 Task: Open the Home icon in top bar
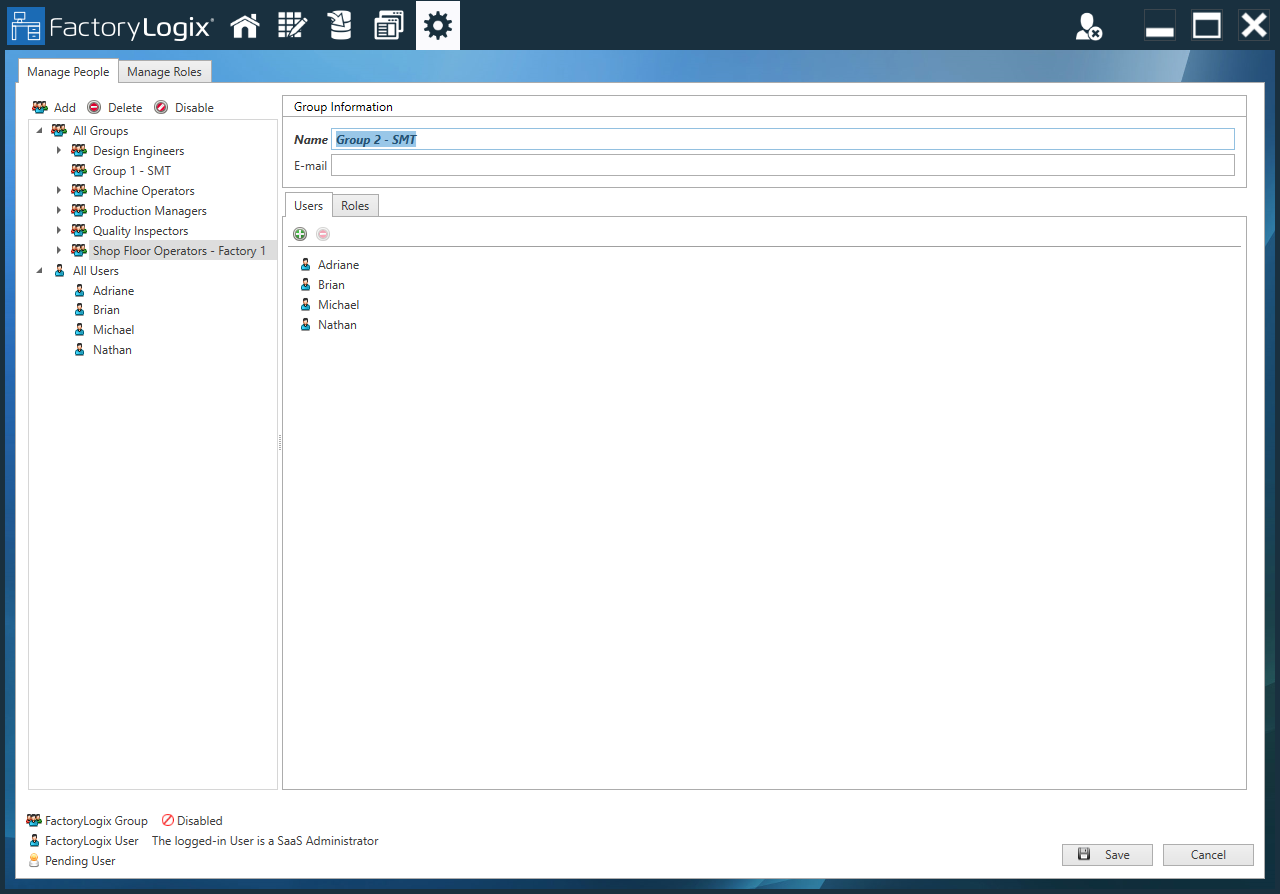click(x=245, y=26)
